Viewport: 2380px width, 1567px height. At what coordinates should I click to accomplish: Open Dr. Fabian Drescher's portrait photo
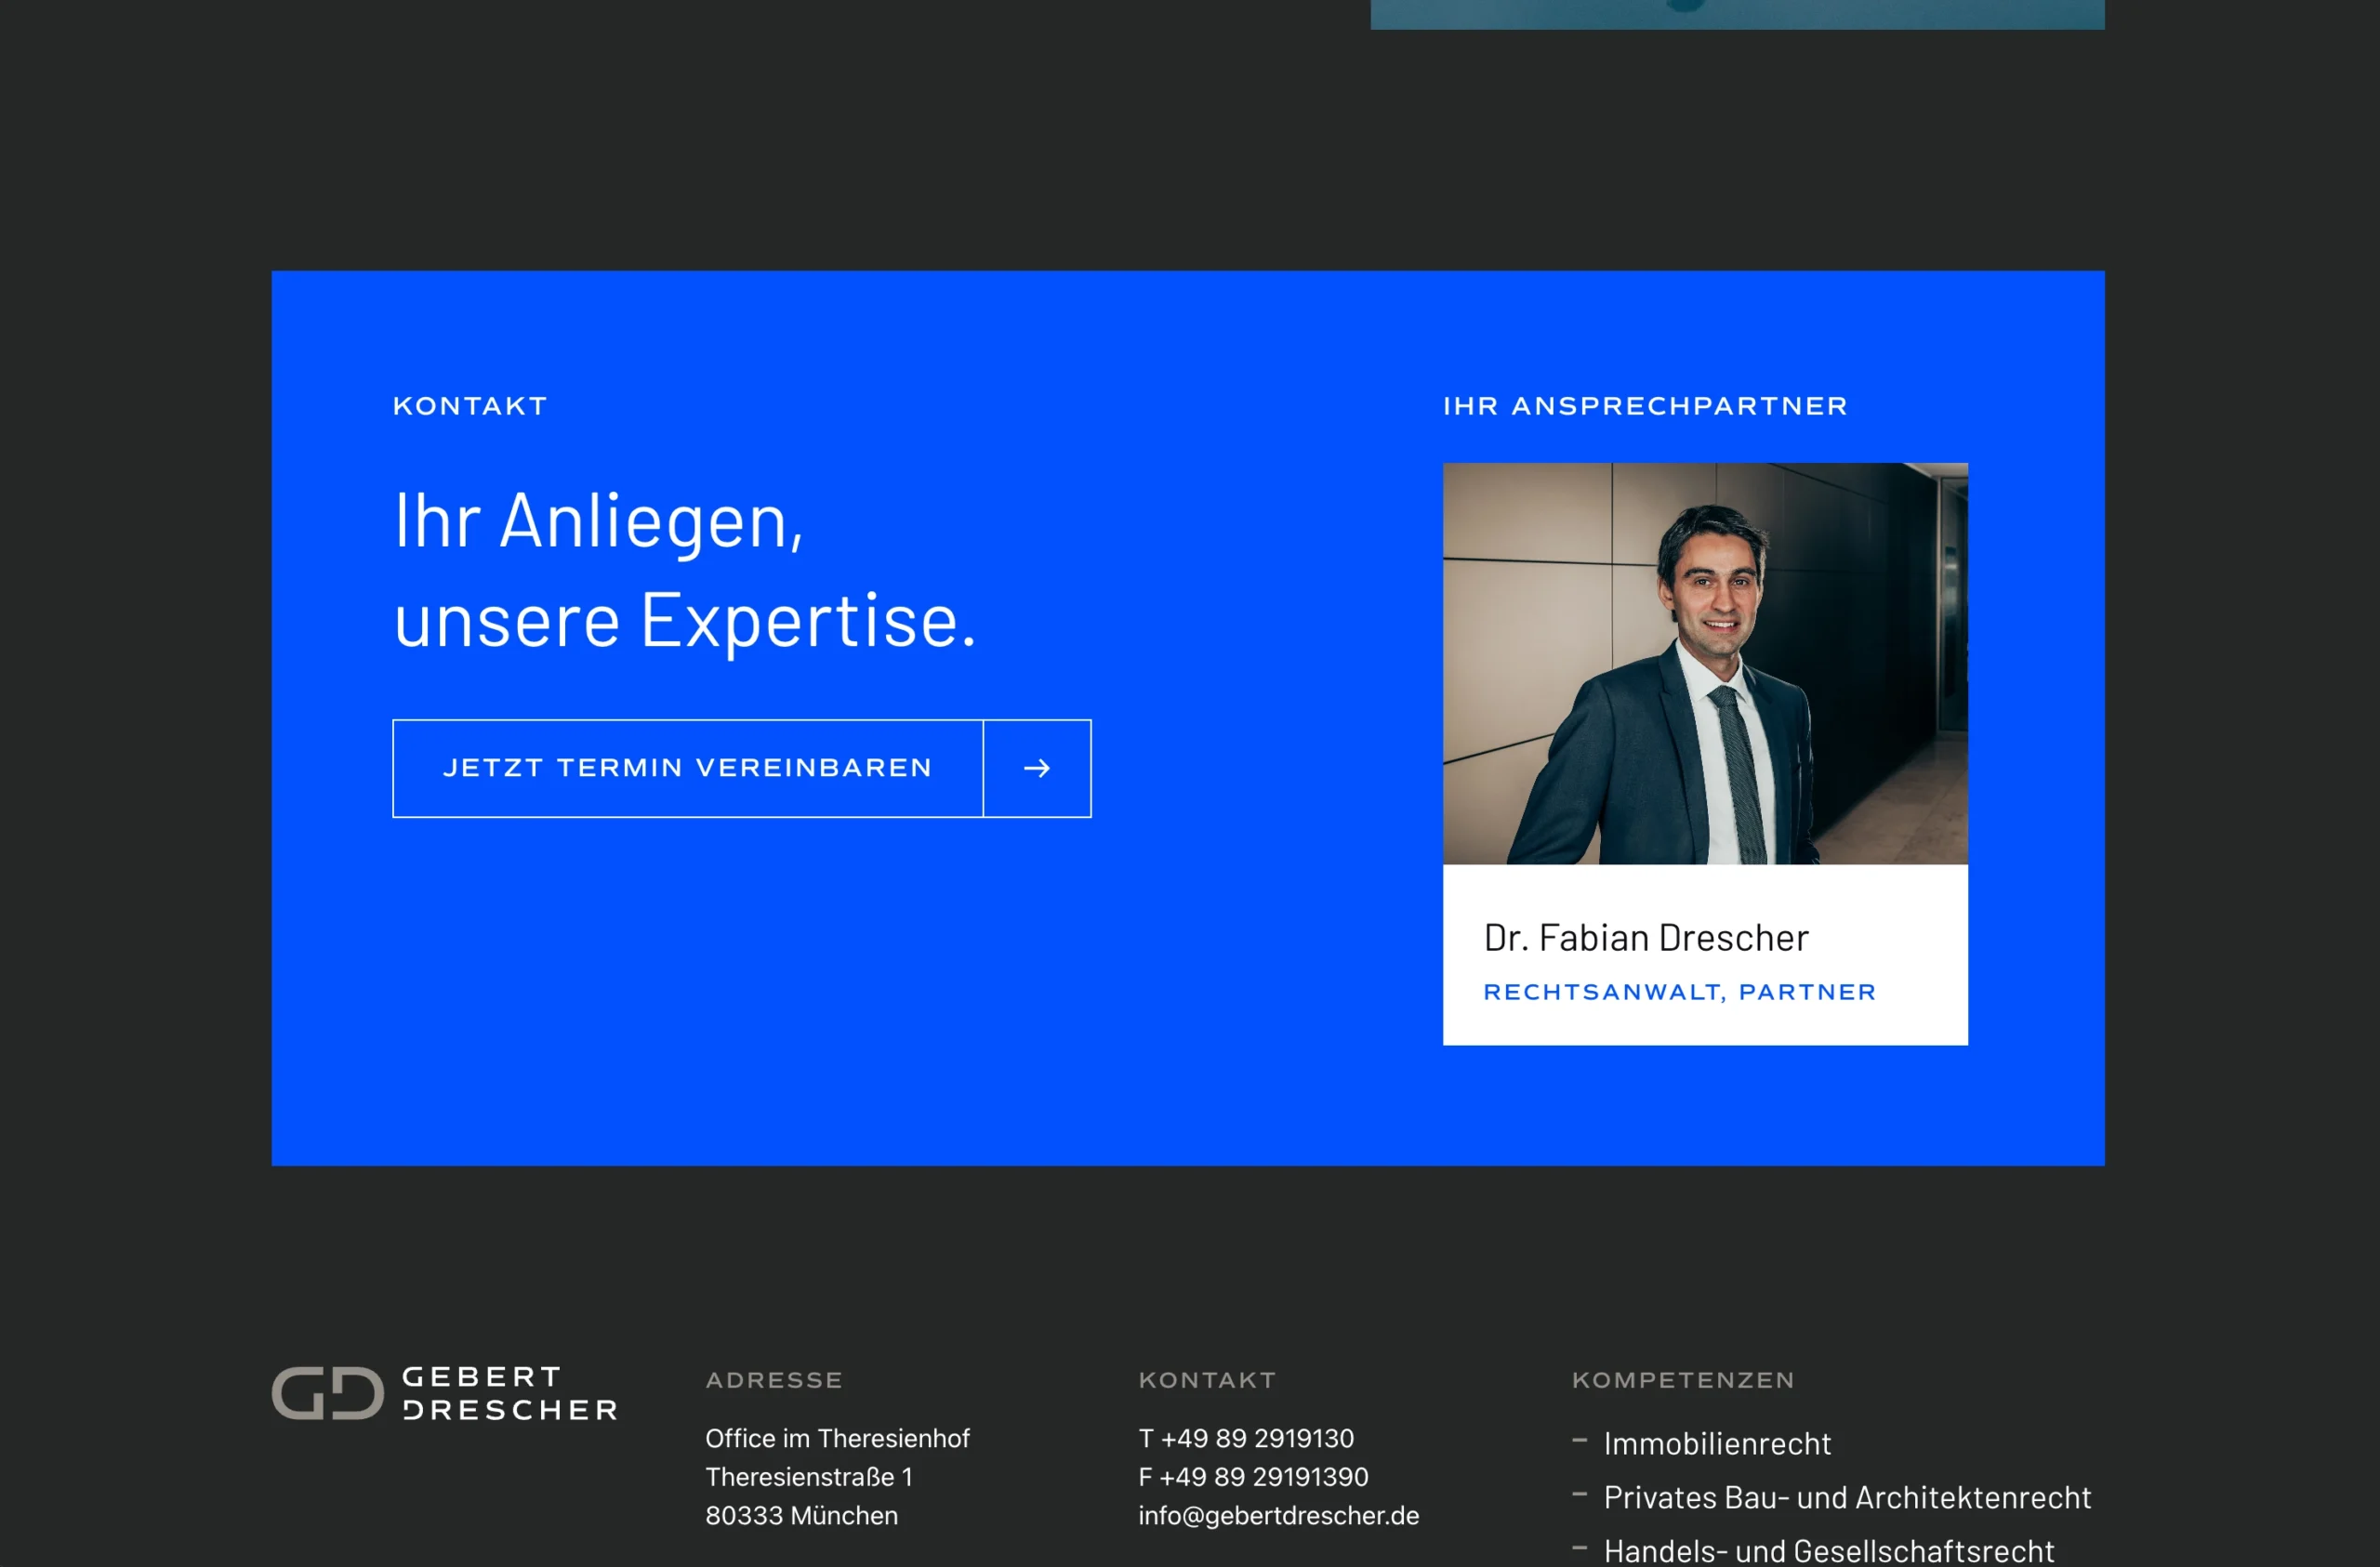coord(1705,663)
